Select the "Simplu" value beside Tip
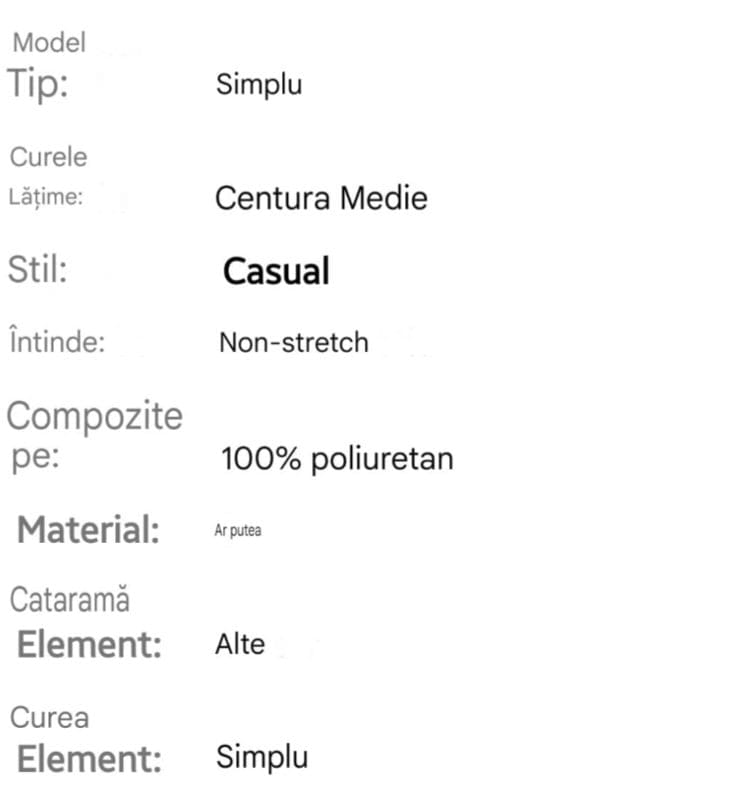Image resolution: width=746 pixels, height=805 pixels. click(258, 85)
